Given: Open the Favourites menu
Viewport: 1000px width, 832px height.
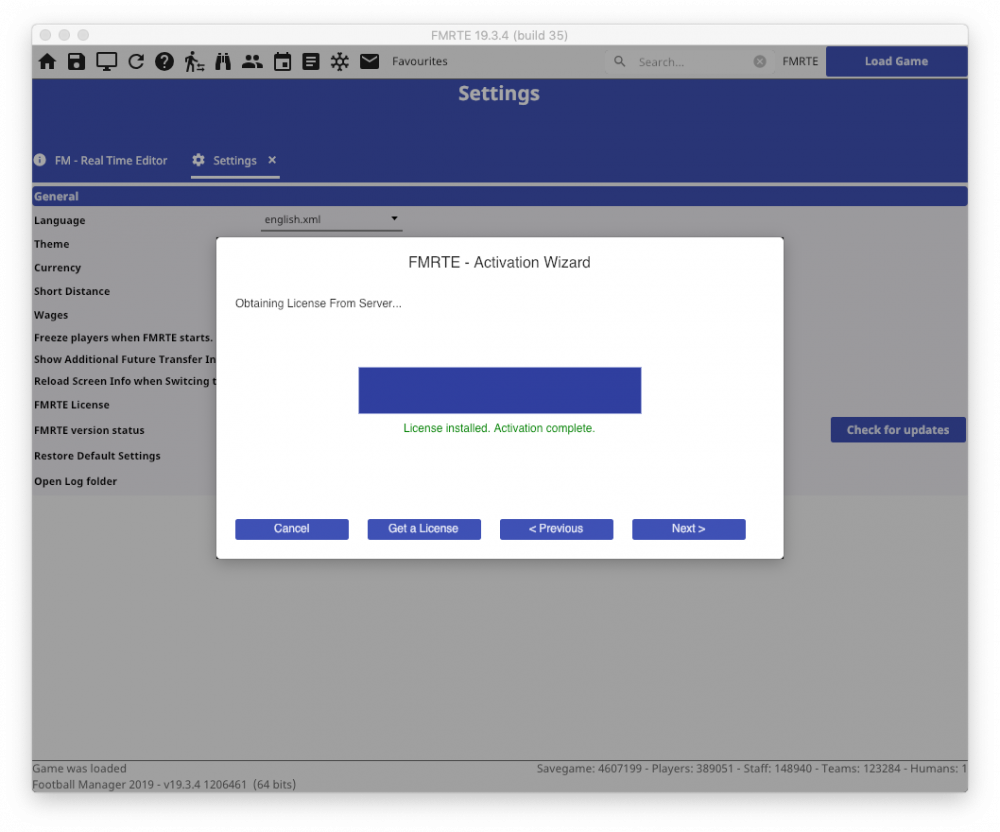Looking at the screenshot, I should (x=420, y=62).
